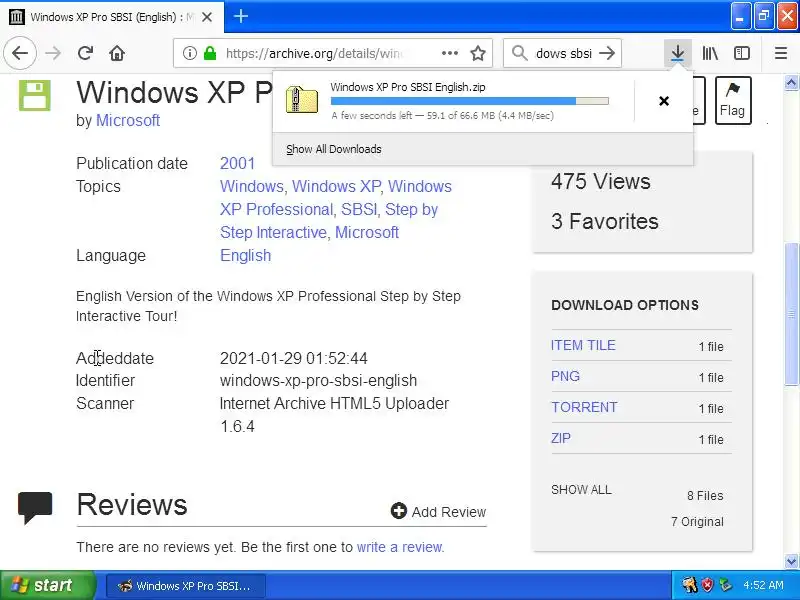800x600 pixels.
Task: Bookmark this page with the star
Action: pyautogui.click(x=478, y=53)
